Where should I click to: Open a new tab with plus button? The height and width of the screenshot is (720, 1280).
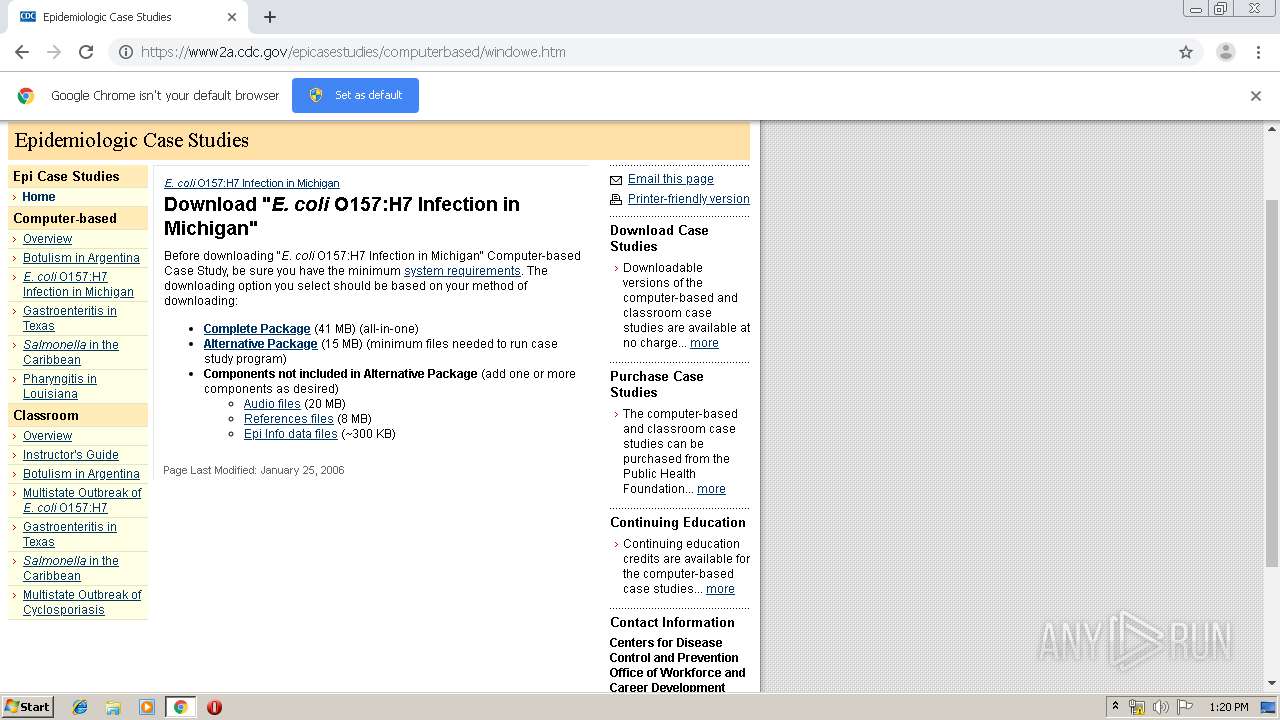click(270, 17)
